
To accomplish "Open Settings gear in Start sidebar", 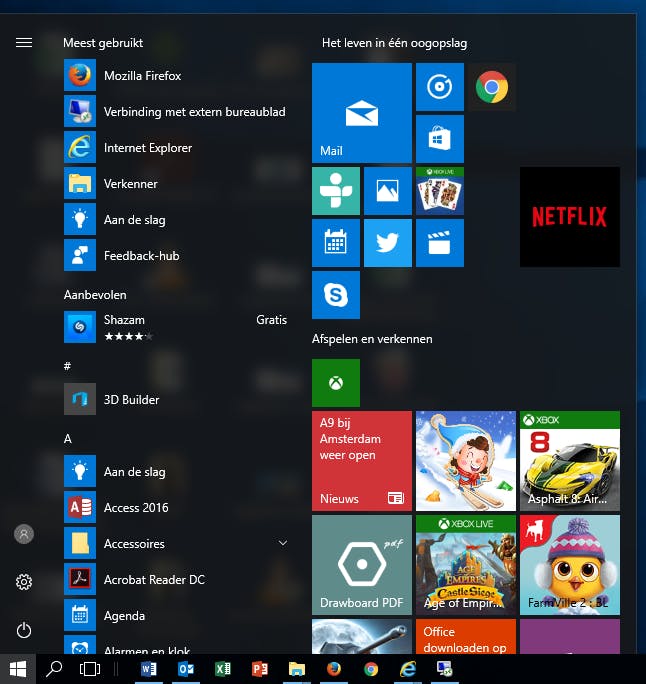I will click(24, 582).
